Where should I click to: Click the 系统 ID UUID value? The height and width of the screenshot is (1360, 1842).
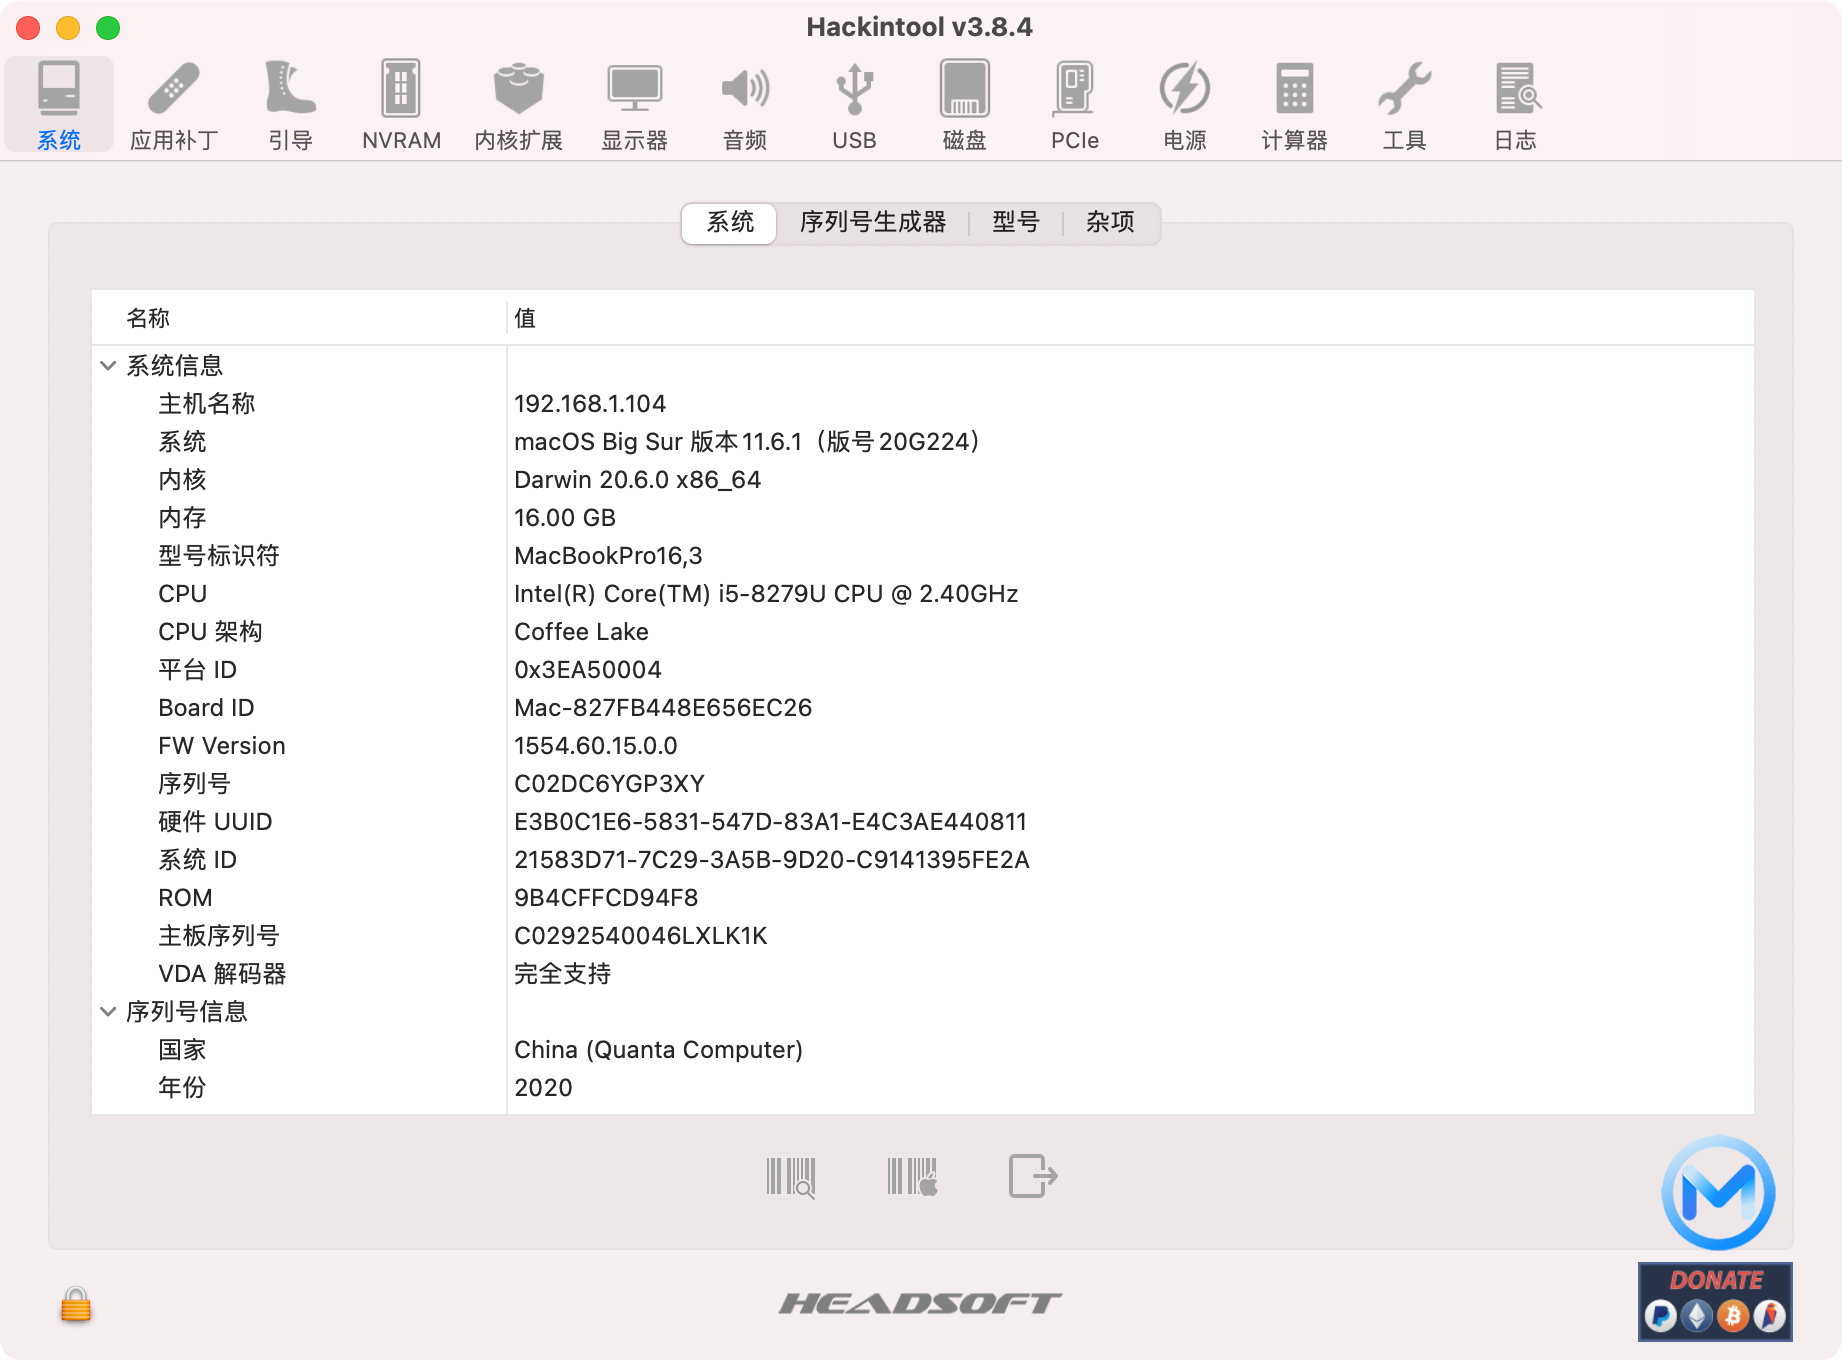[772, 860]
